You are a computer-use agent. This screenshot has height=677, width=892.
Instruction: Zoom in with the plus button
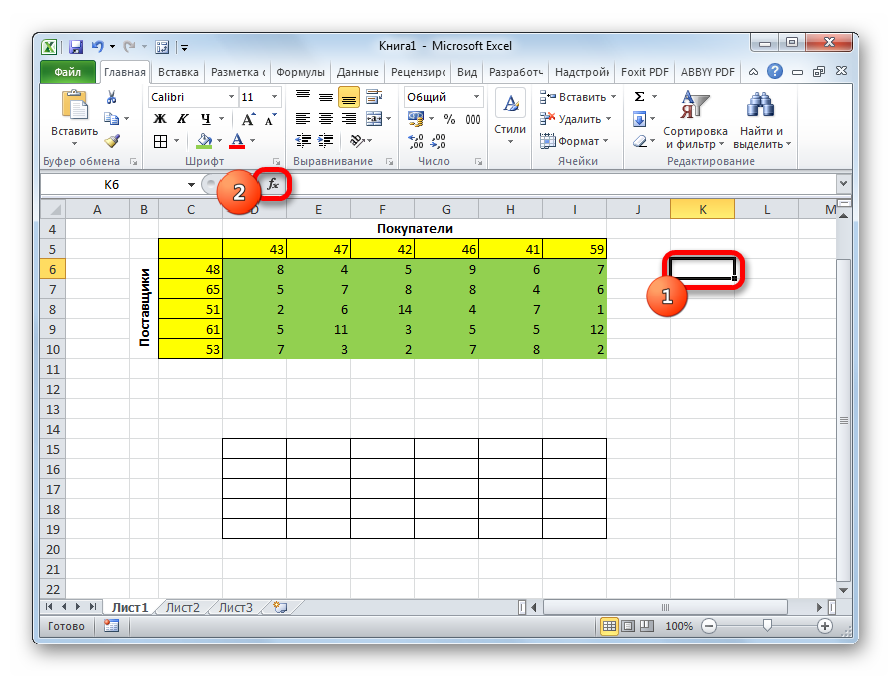coord(824,626)
